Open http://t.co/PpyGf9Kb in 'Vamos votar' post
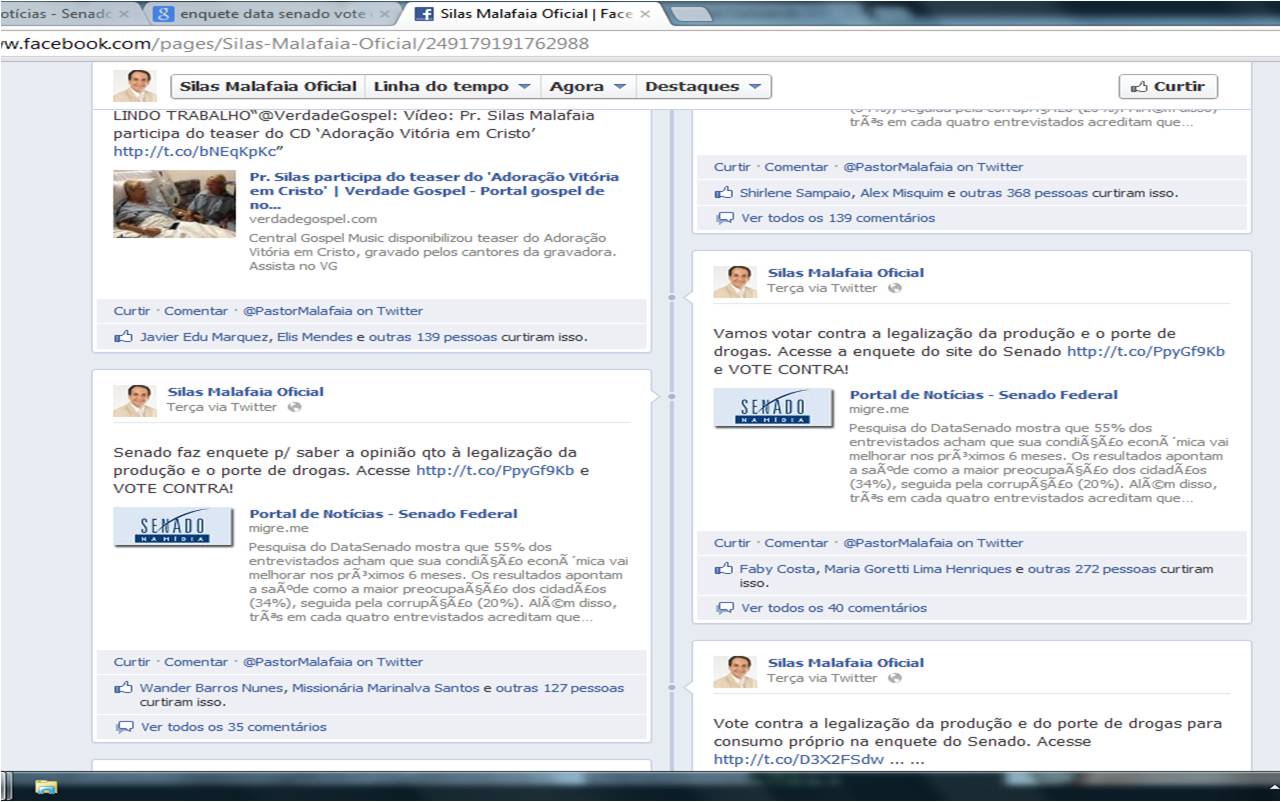This screenshot has width=1281, height=802. (1146, 351)
